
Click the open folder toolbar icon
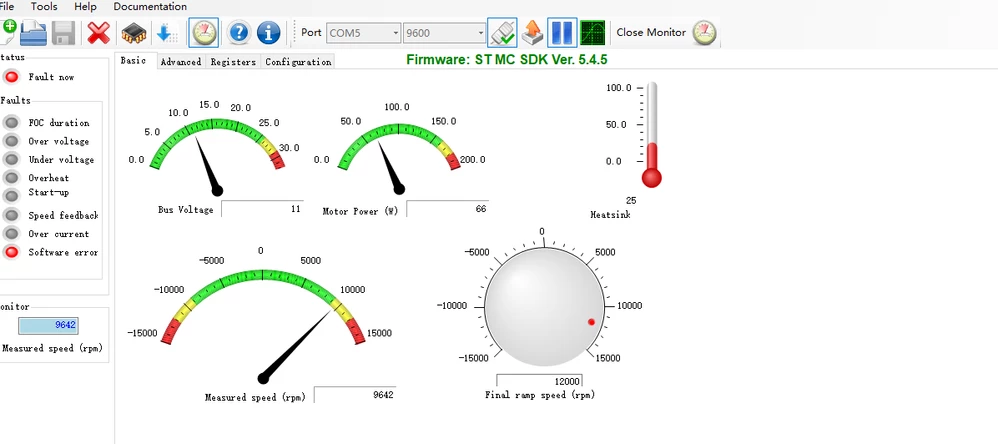pyautogui.click(x=33, y=32)
